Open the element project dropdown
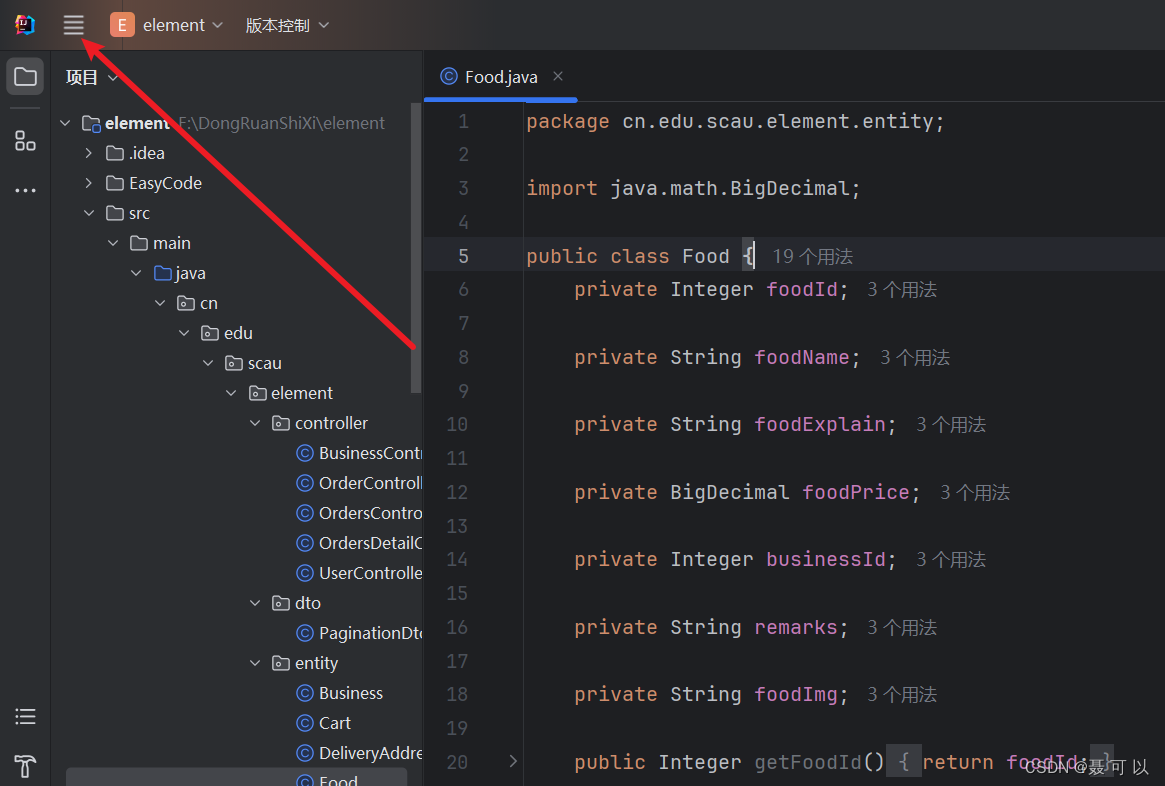 [182, 25]
